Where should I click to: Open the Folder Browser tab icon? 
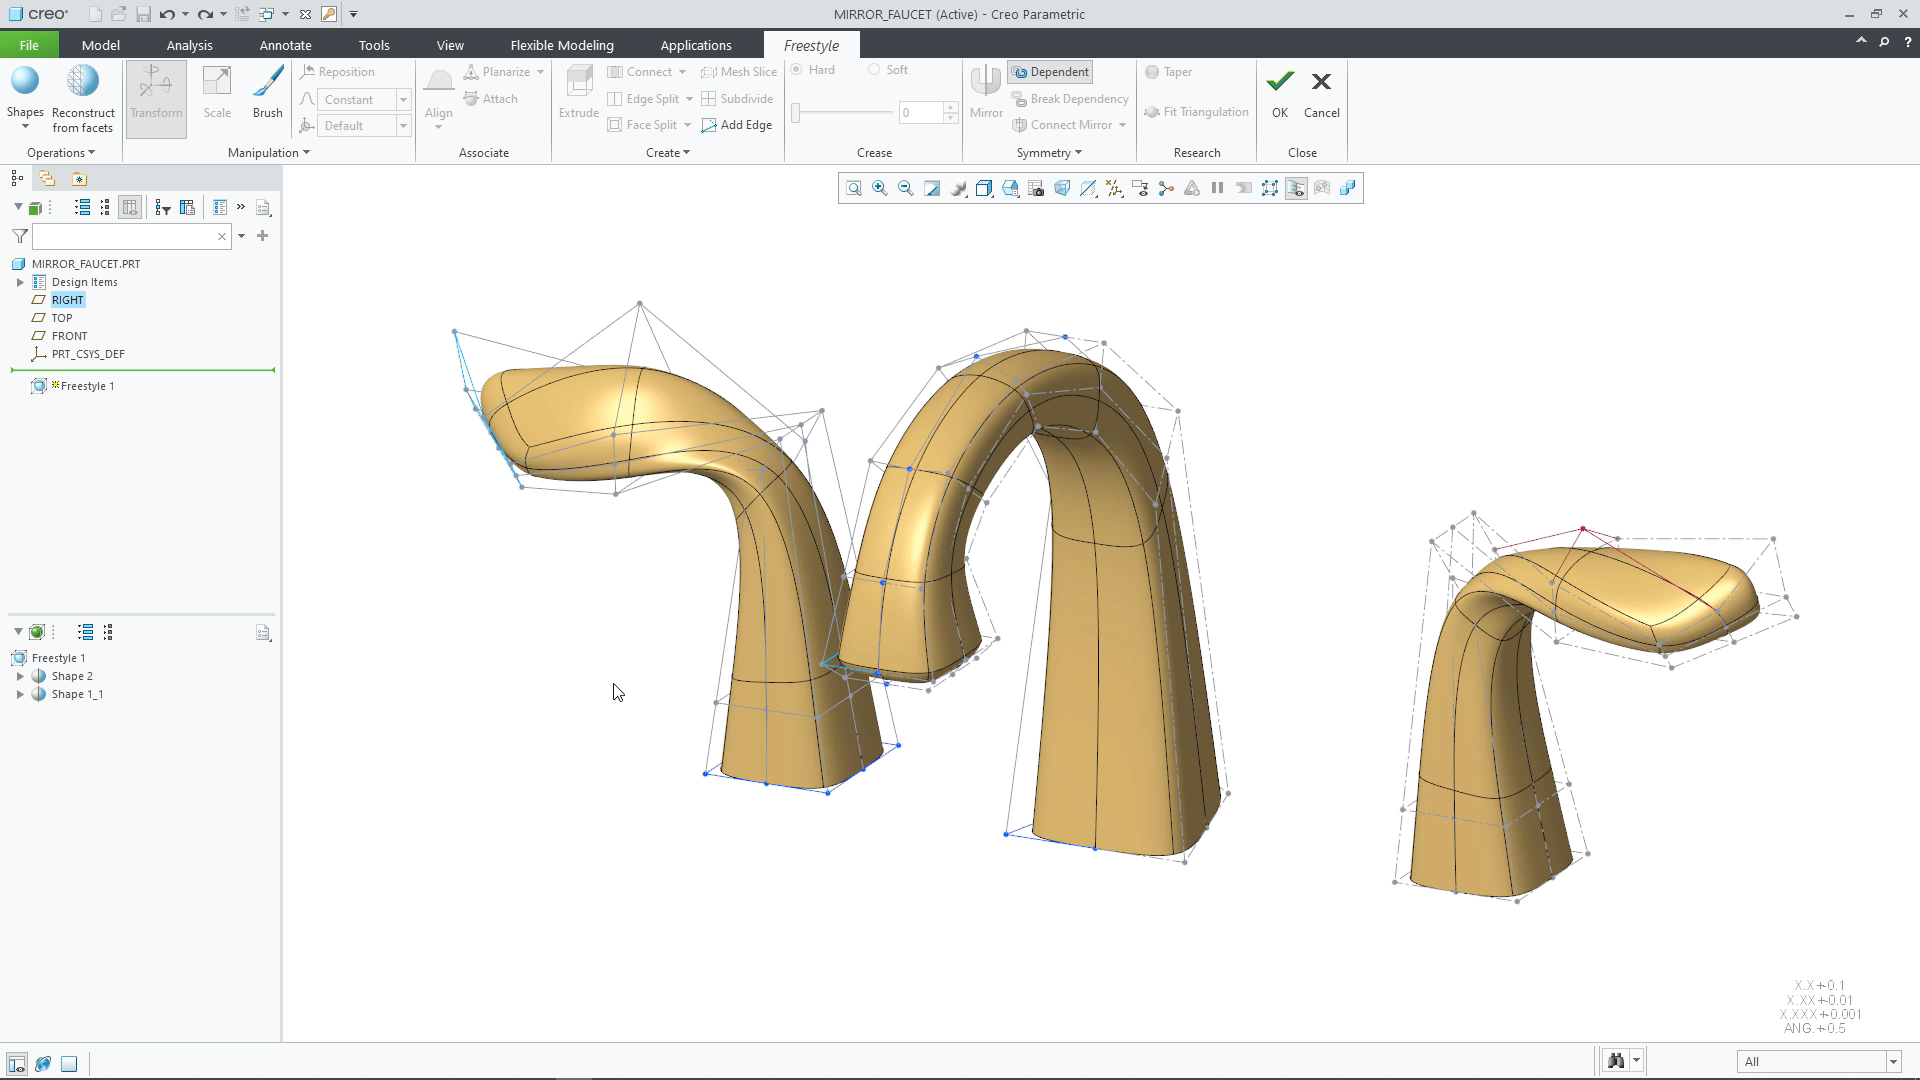coord(47,179)
